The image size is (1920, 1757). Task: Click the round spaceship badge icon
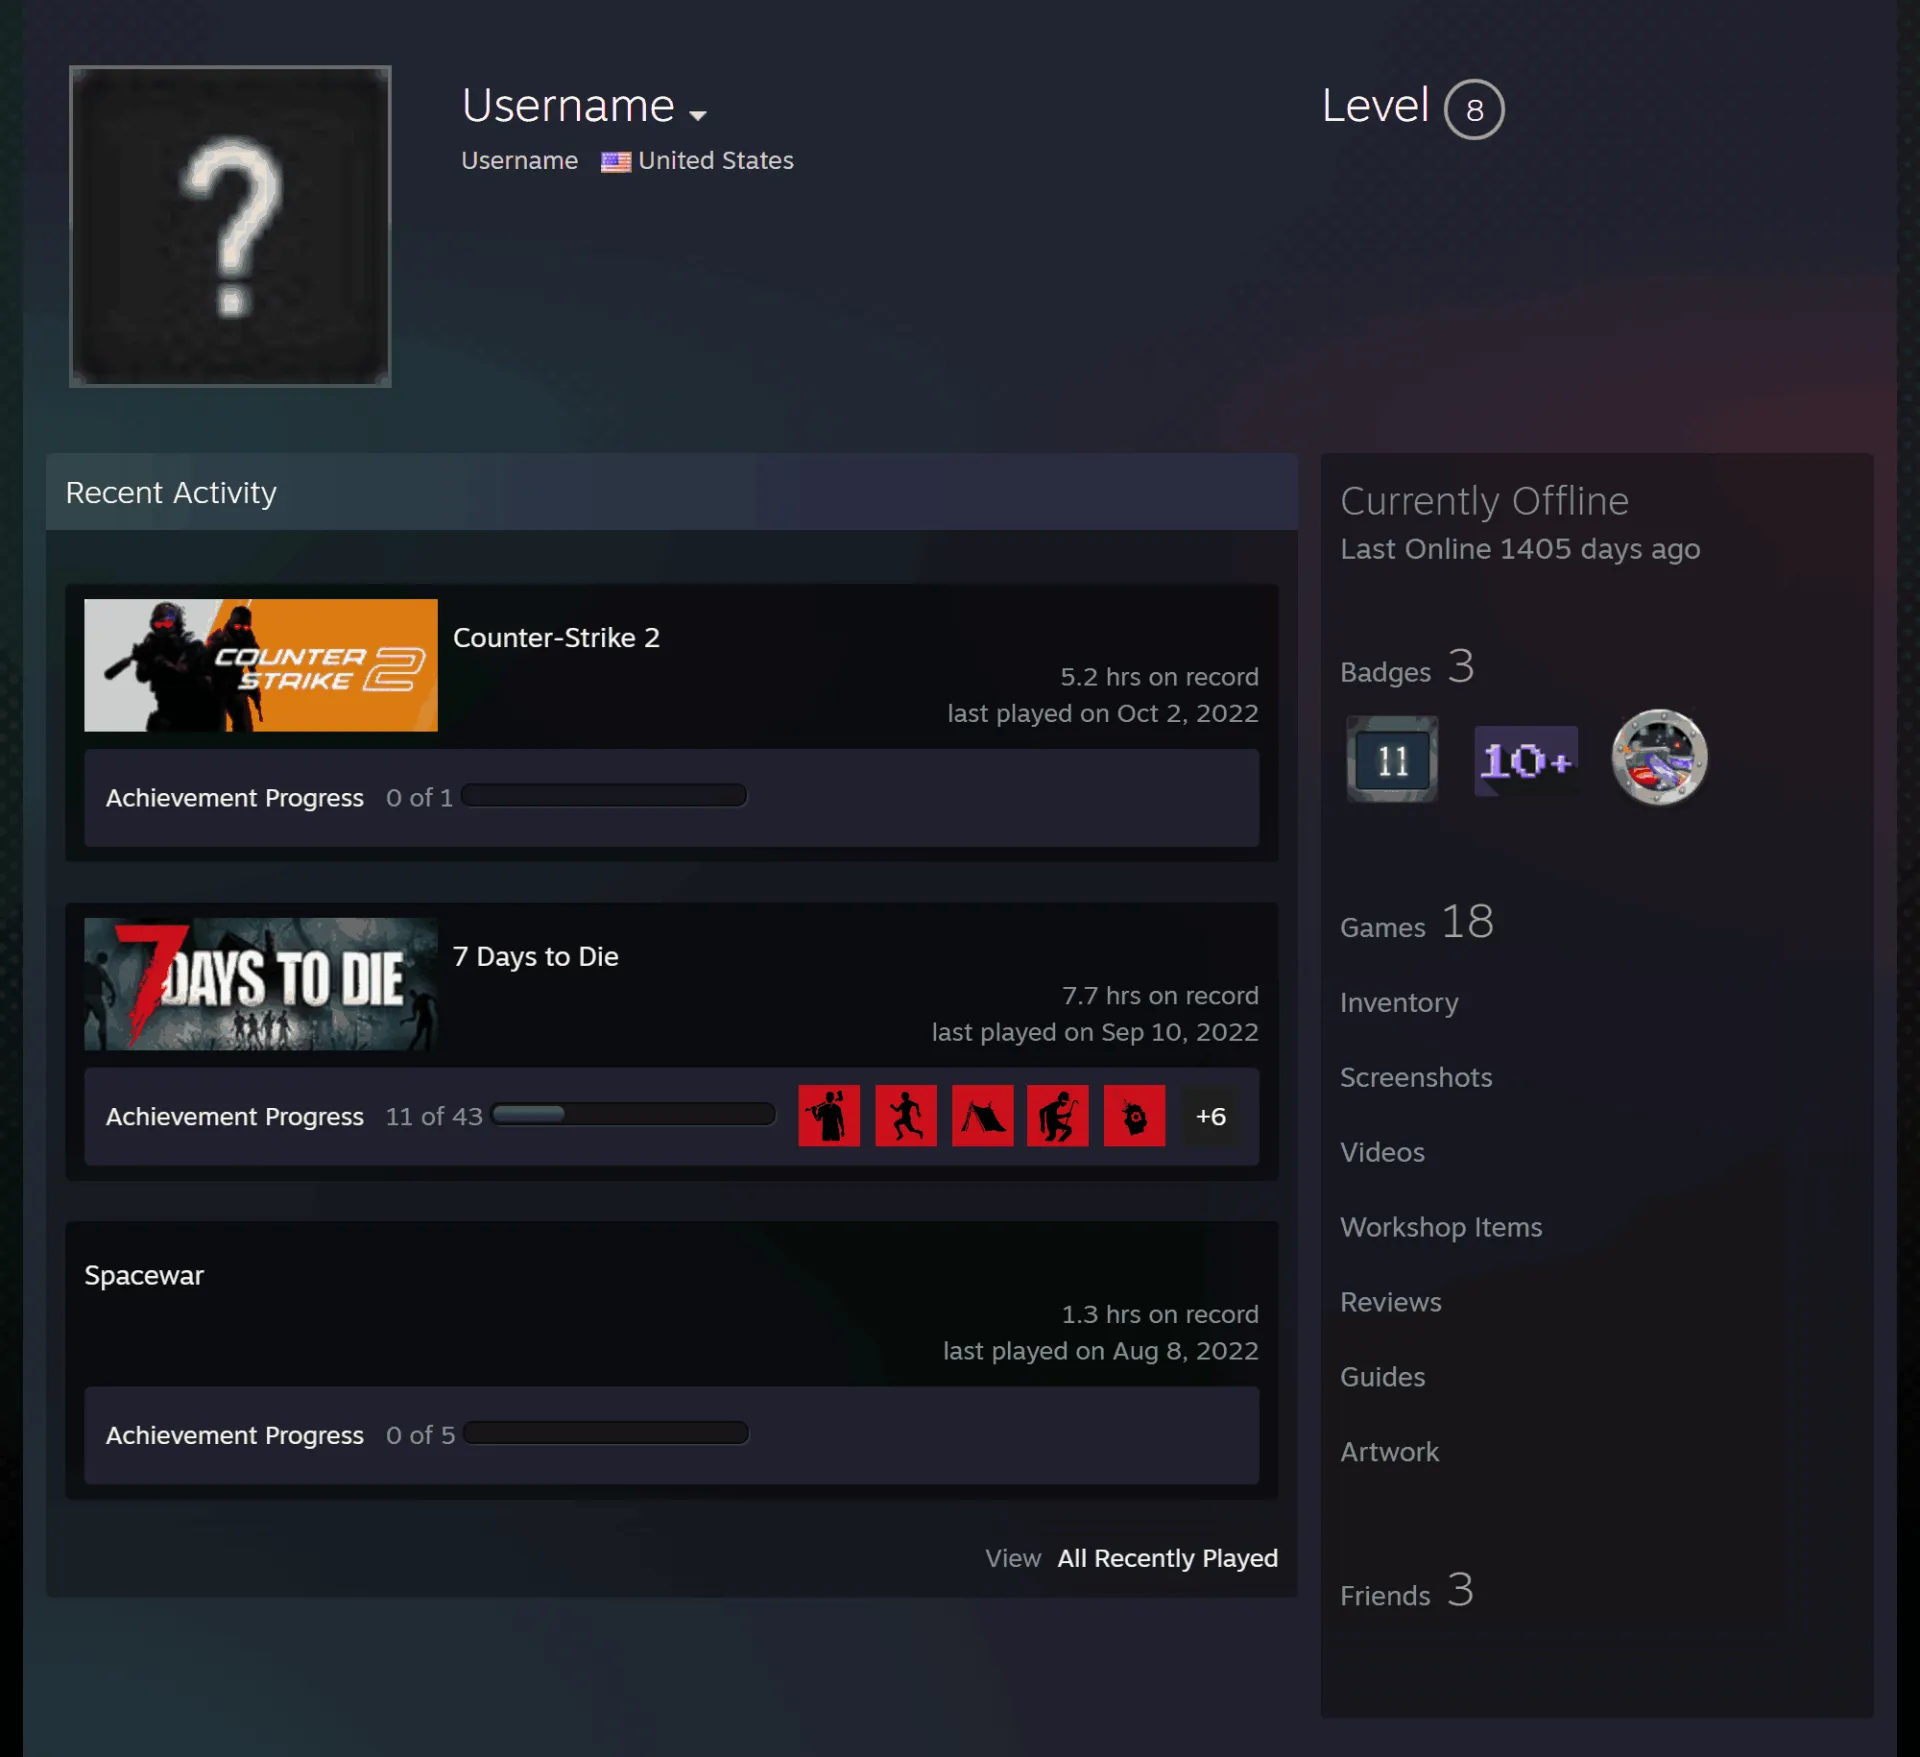(x=1659, y=758)
